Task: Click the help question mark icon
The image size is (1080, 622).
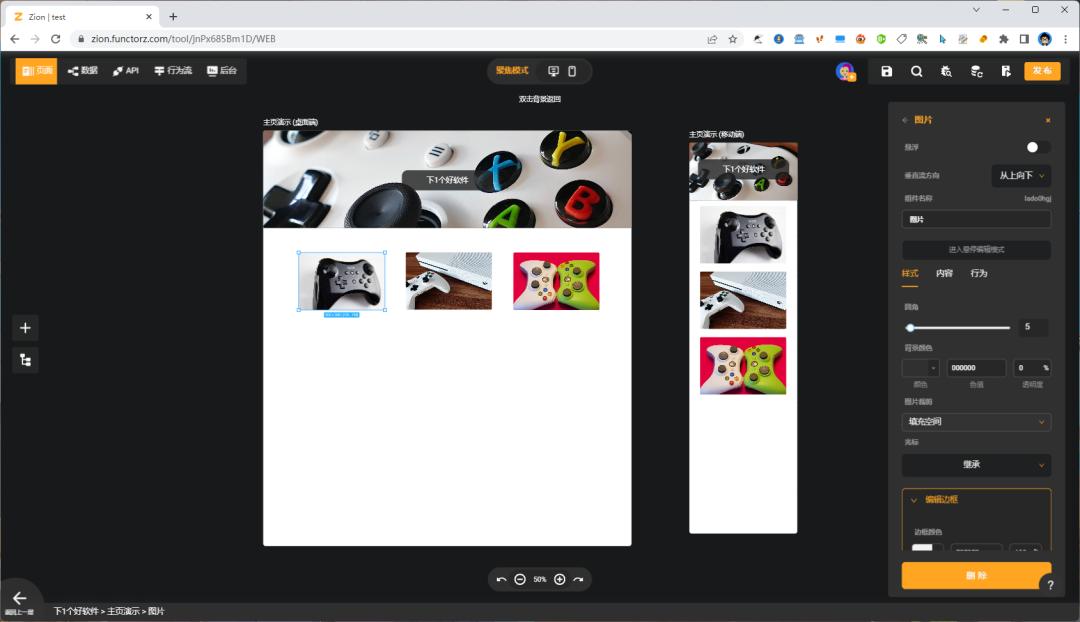Action: tap(1050, 585)
